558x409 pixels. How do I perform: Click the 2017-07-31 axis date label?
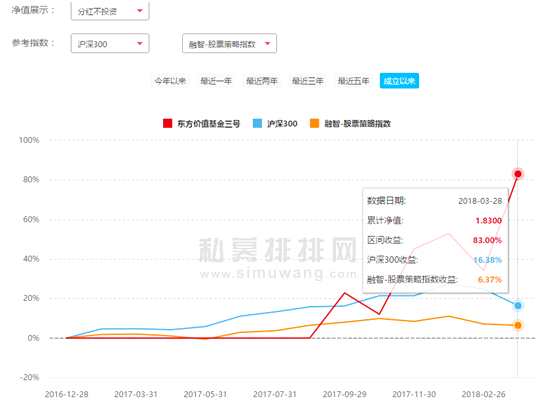tap(275, 394)
